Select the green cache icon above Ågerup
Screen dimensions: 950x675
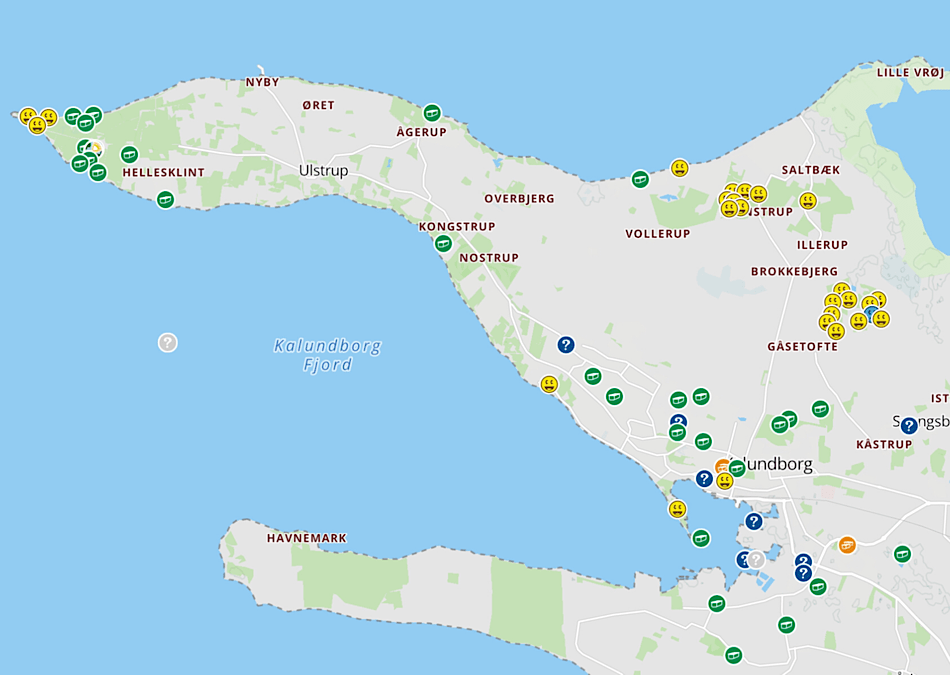click(x=432, y=113)
